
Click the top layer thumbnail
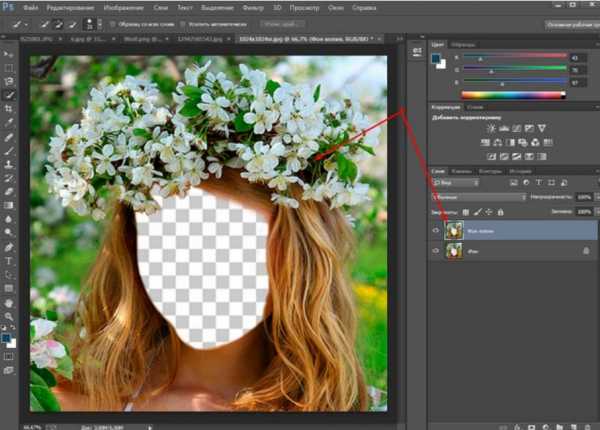pyautogui.click(x=452, y=230)
